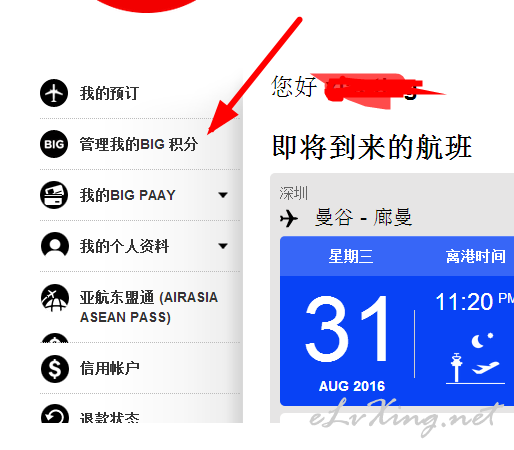Click the BIG PAAY card icon
This screenshot has width=514, height=450.
pyautogui.click(x=54, y=195)
